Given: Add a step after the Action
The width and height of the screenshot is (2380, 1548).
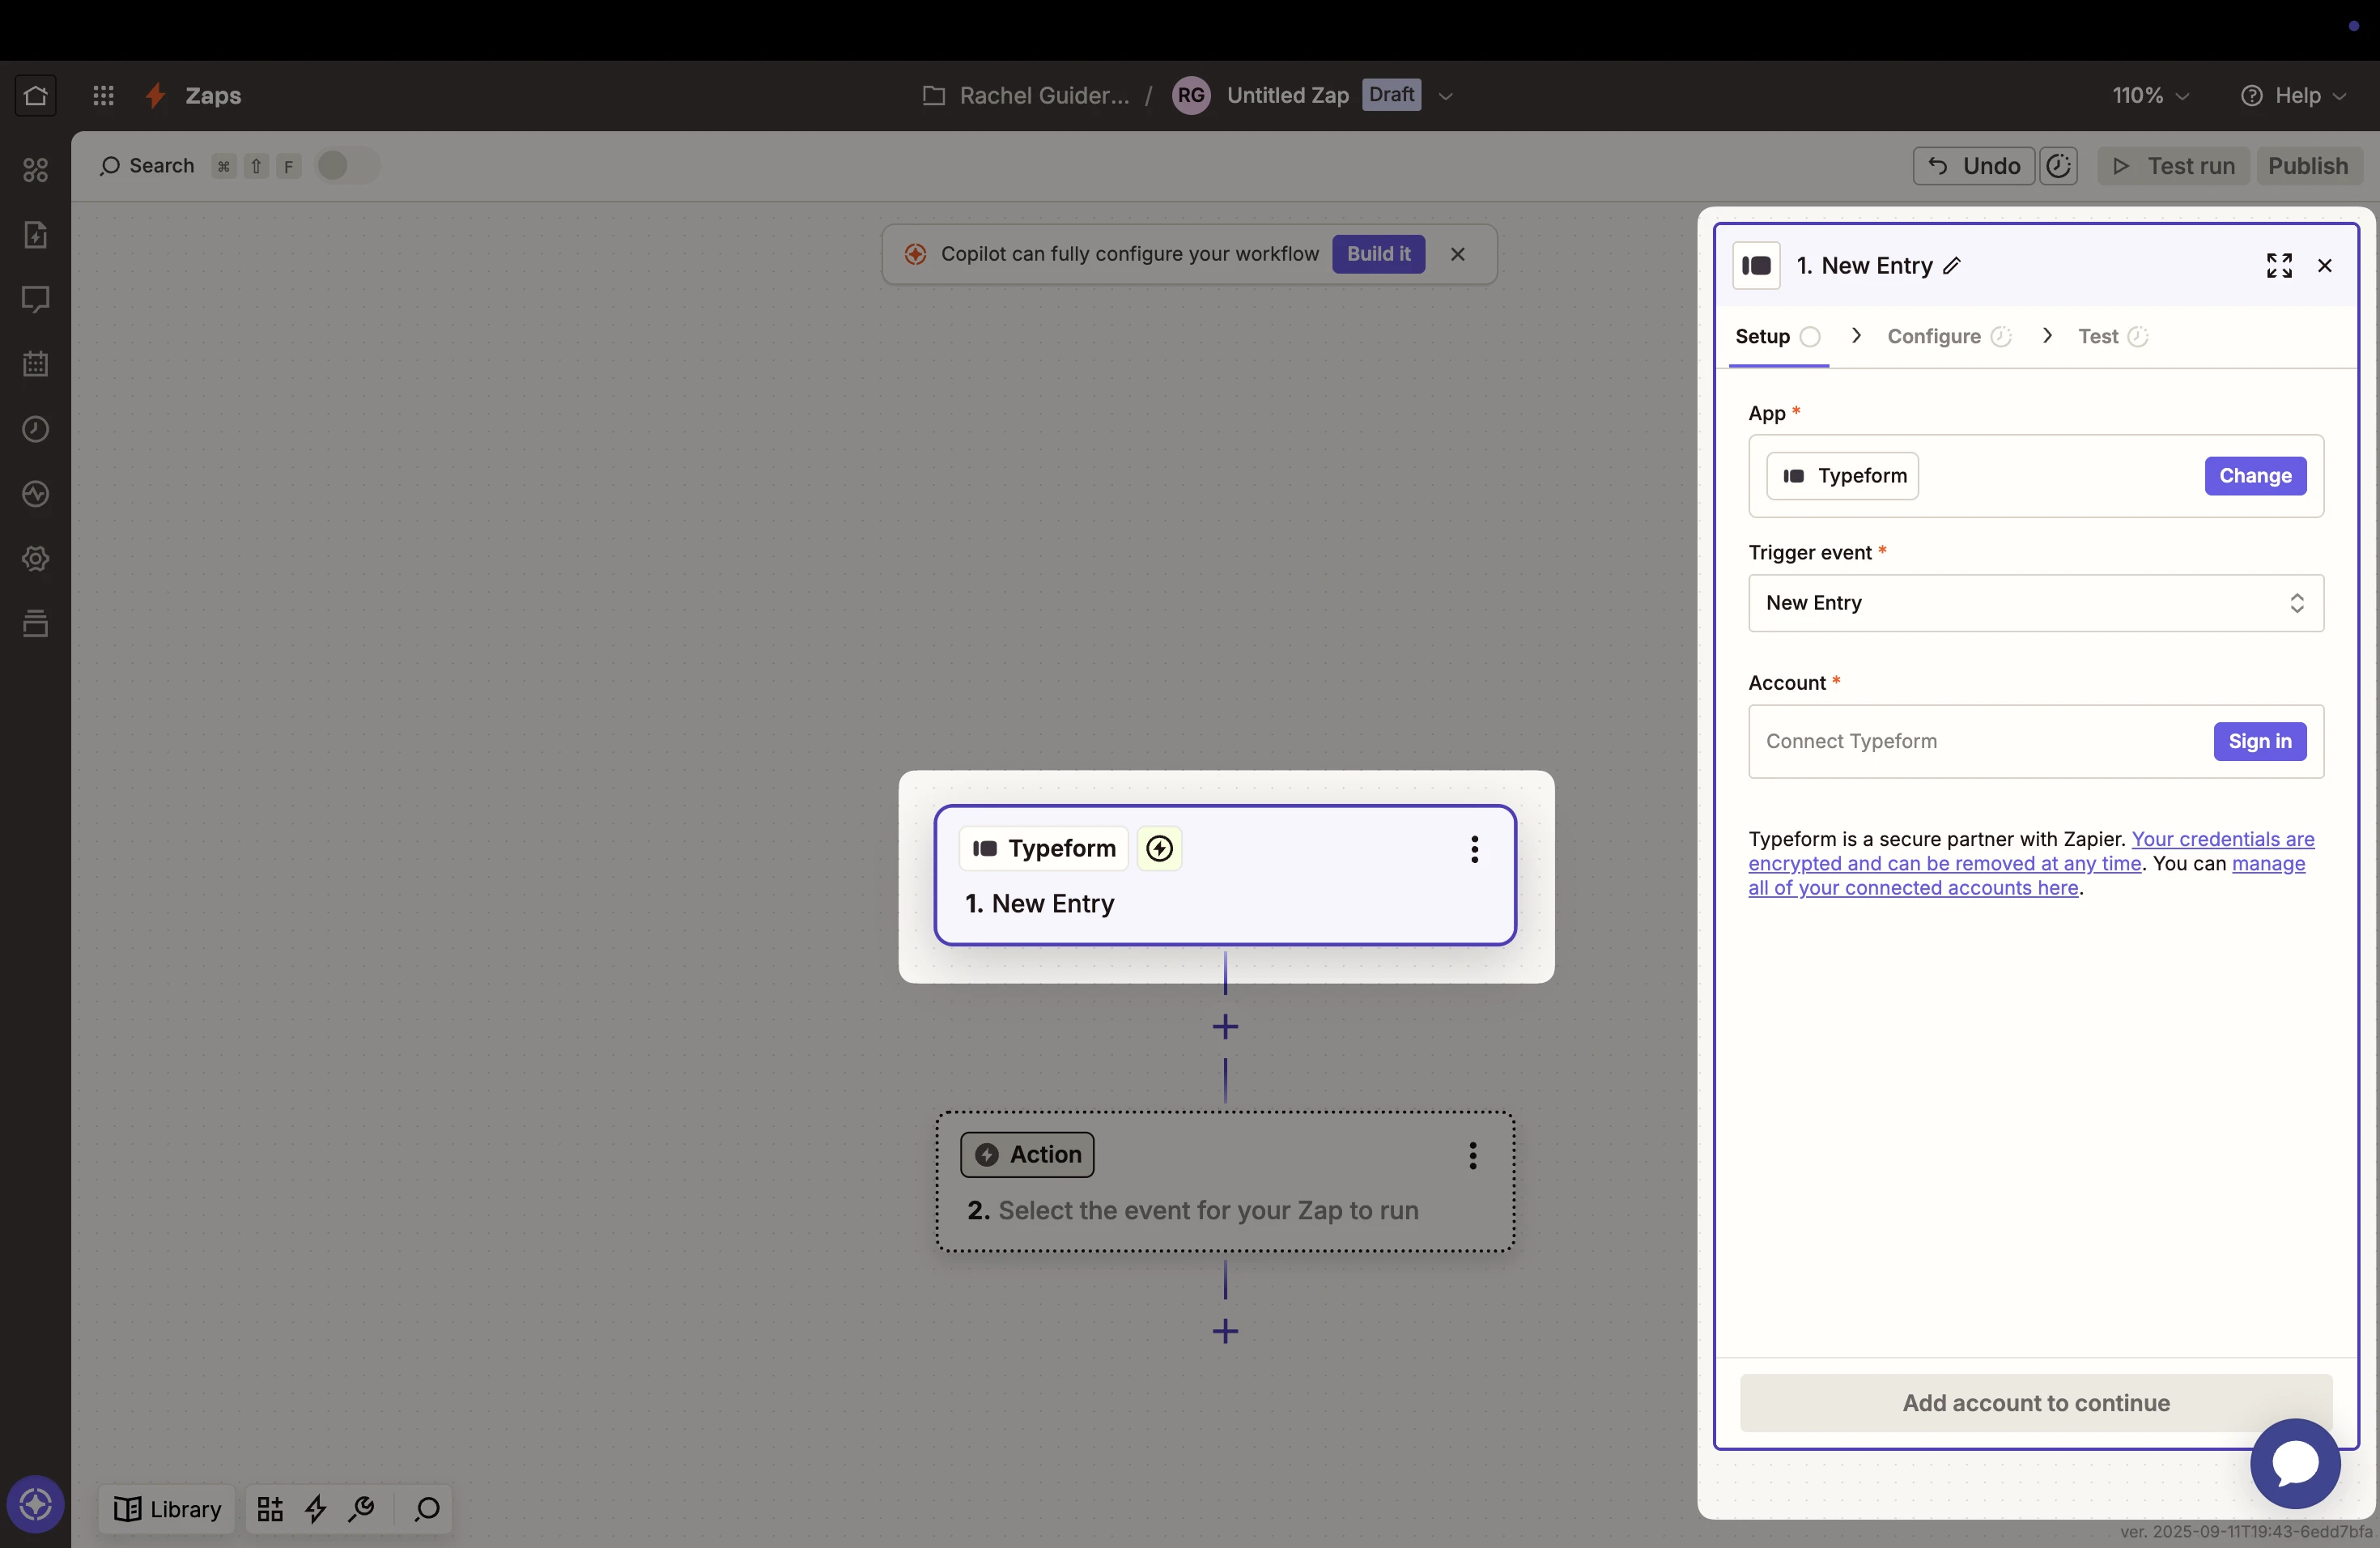Looking at the screenshot, I should (x=1225, y=1331).
